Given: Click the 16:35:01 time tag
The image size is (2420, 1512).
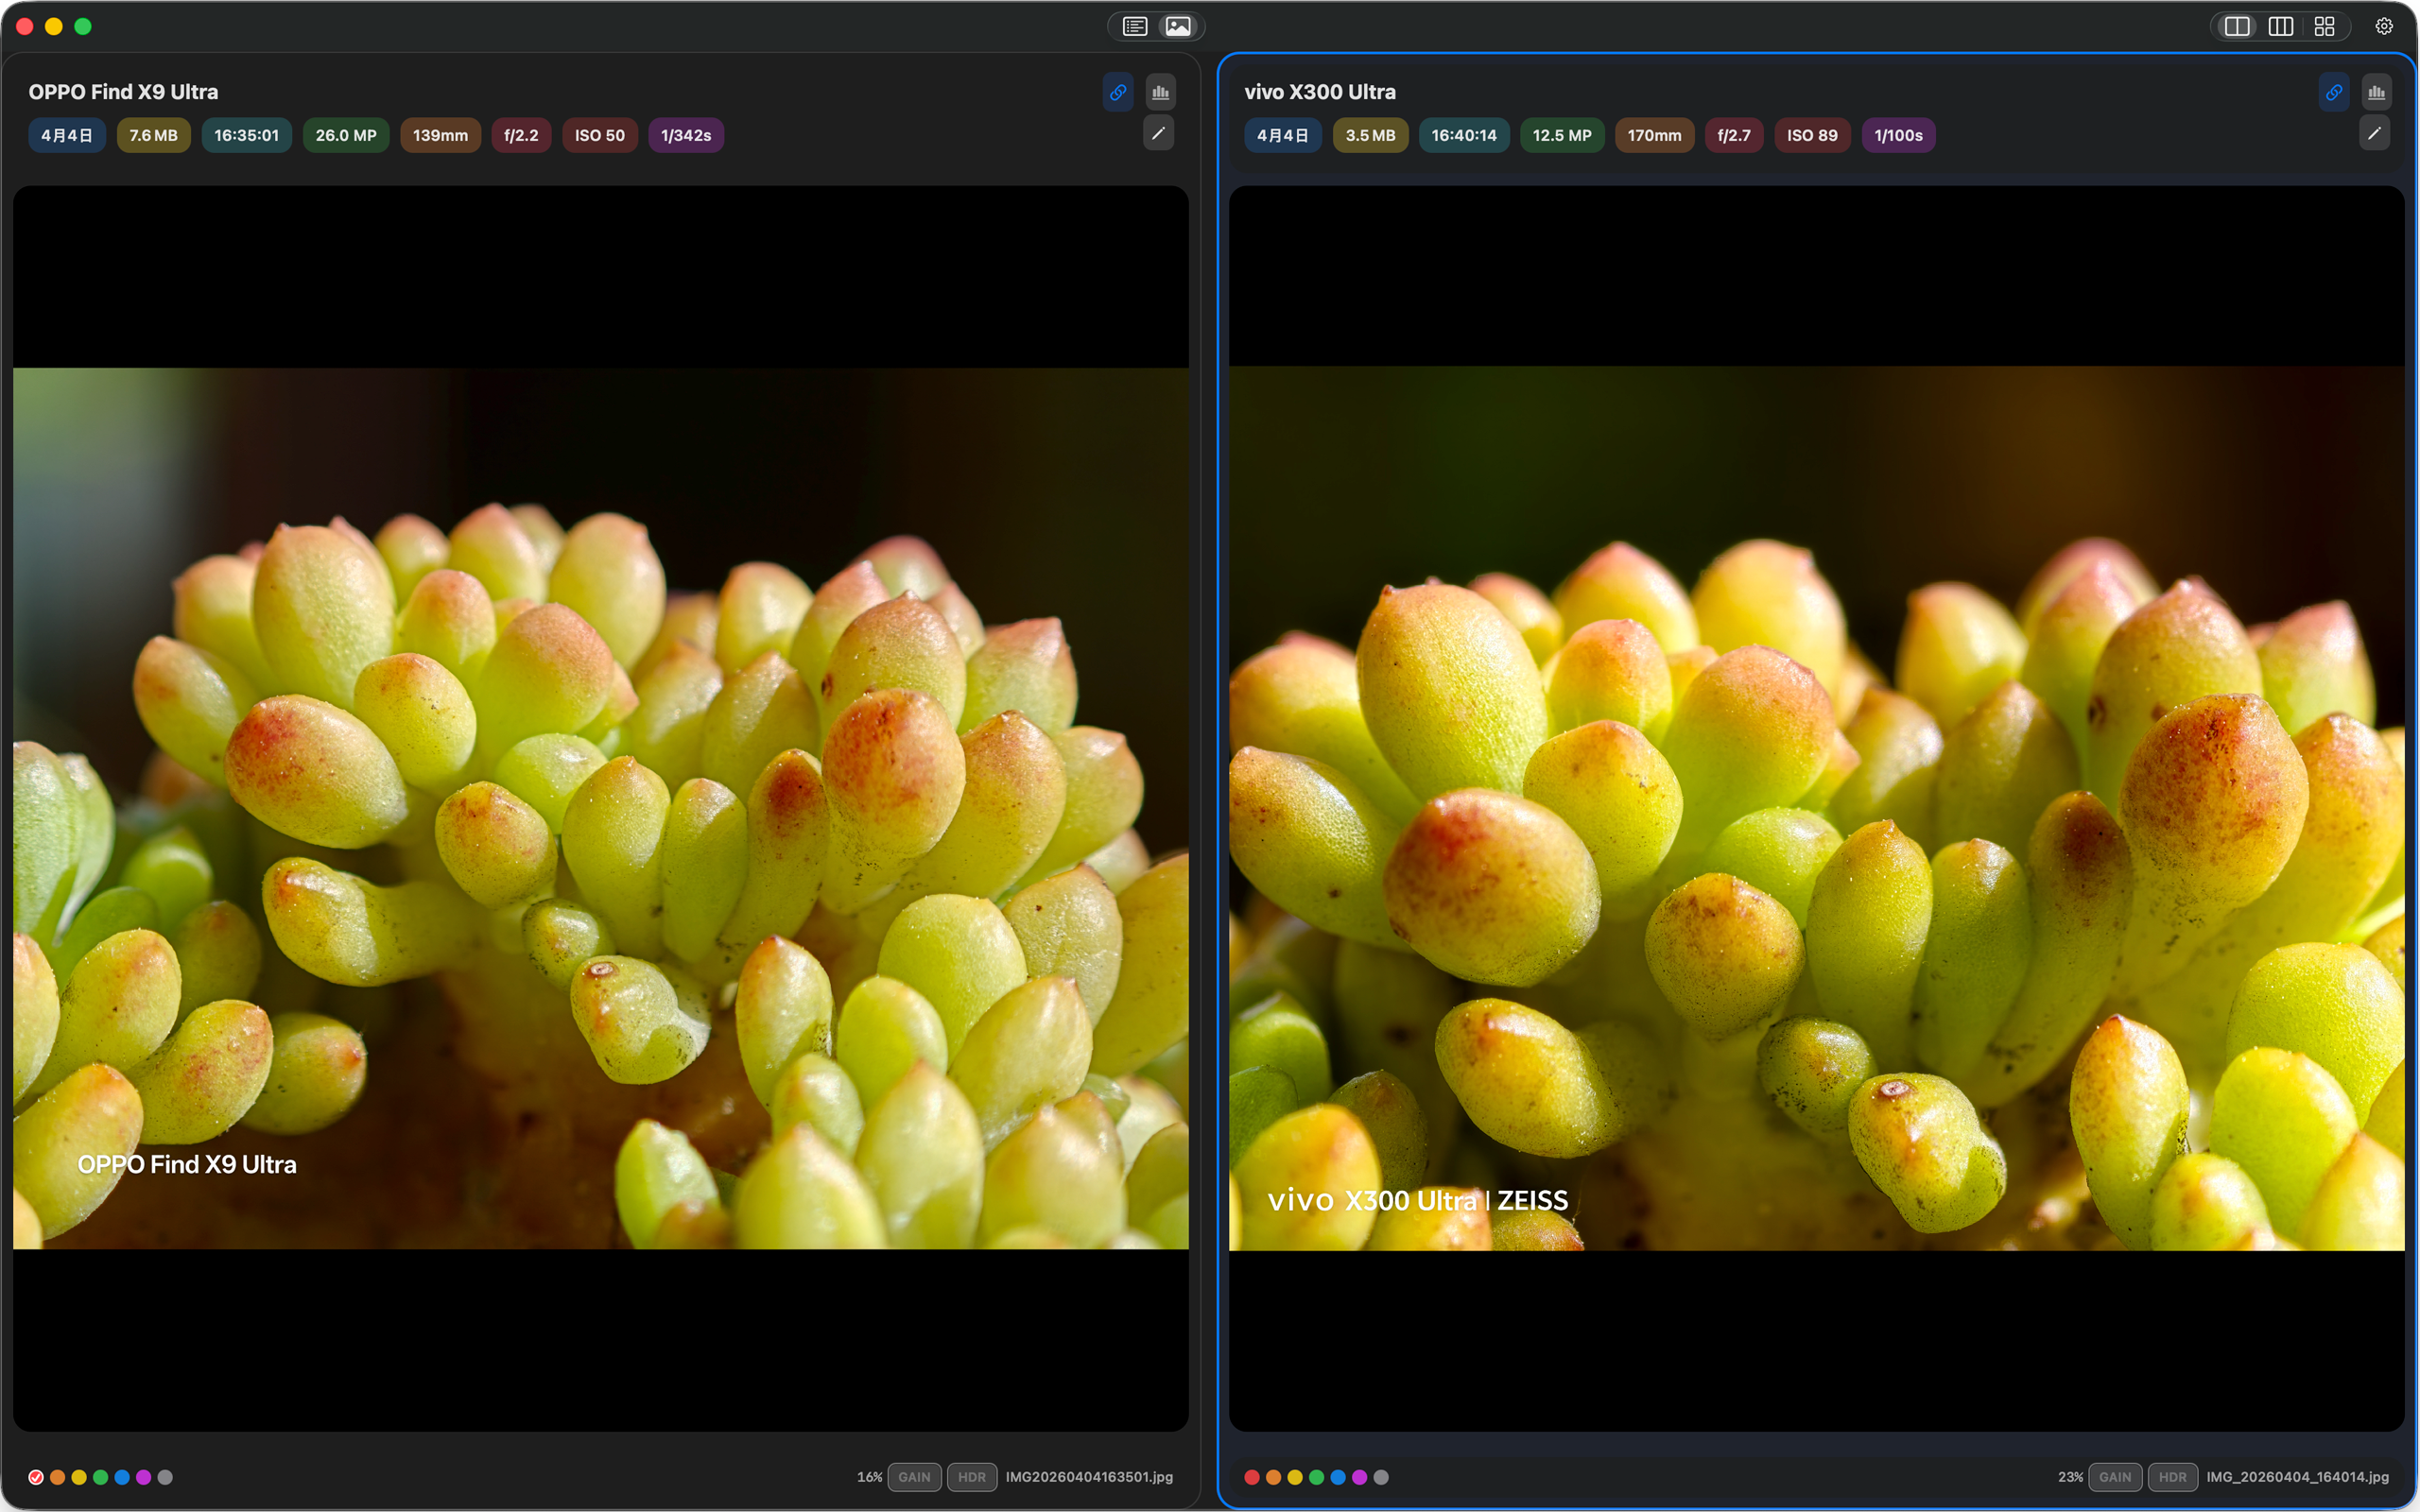Looking at the screenshot, I should point(246,135).
